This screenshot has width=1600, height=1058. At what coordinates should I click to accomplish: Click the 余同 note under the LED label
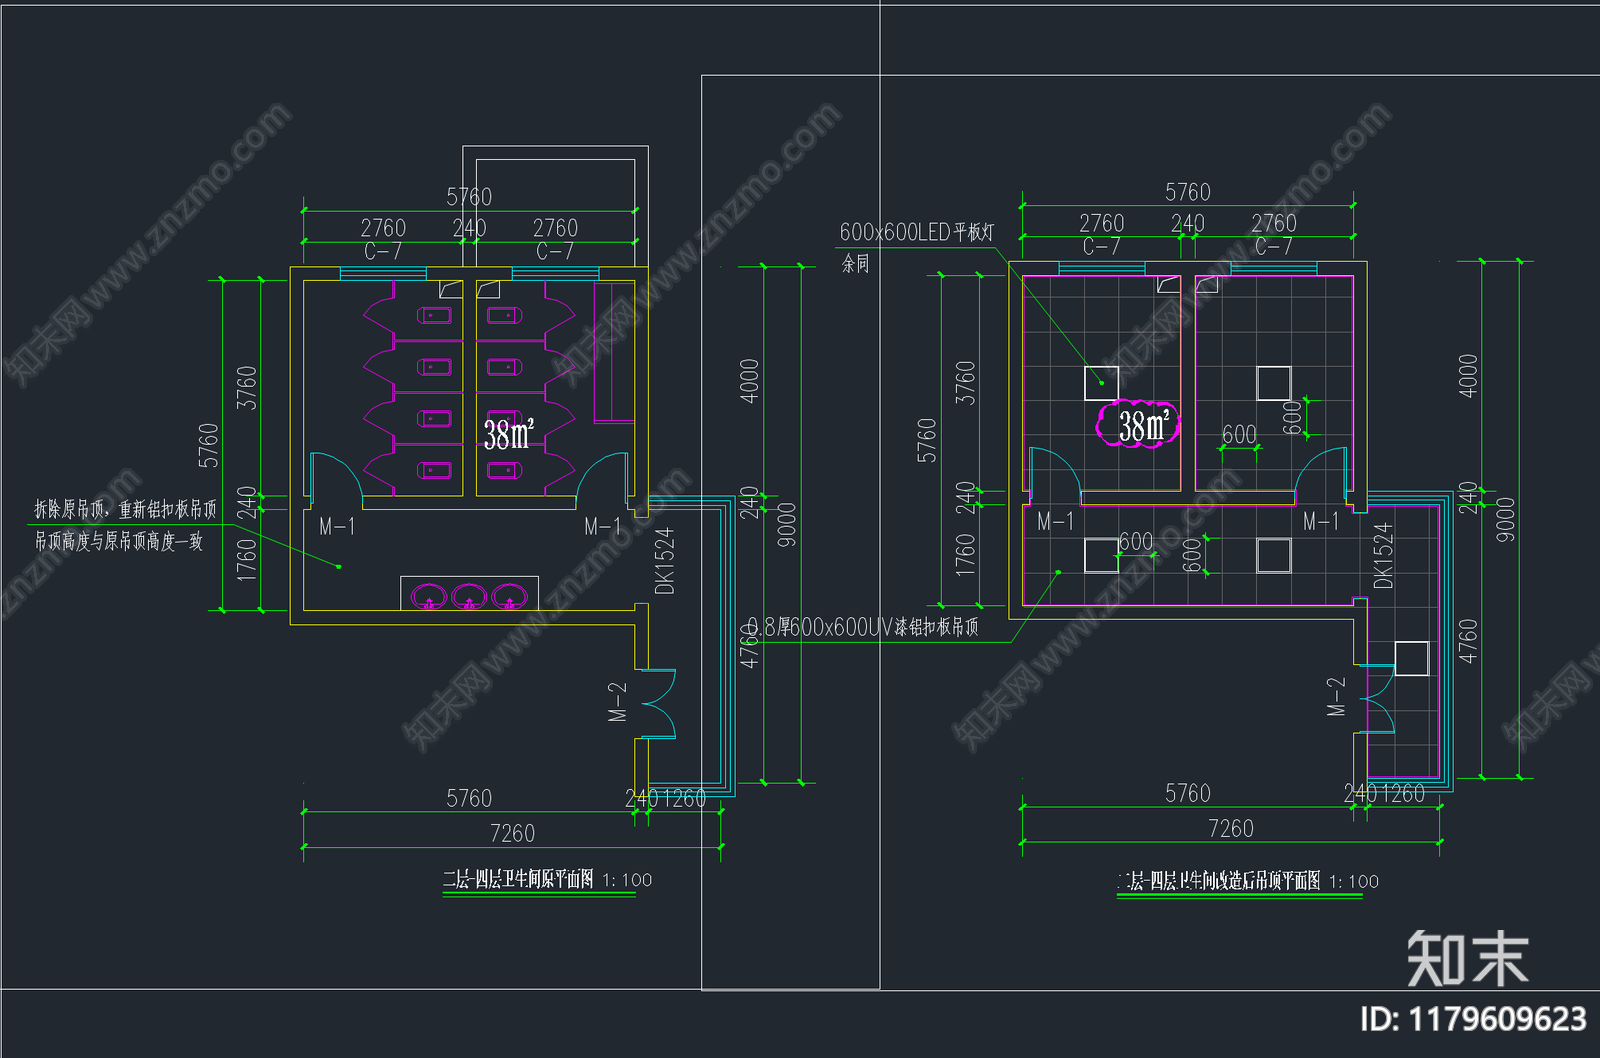[x=855, y=263]
